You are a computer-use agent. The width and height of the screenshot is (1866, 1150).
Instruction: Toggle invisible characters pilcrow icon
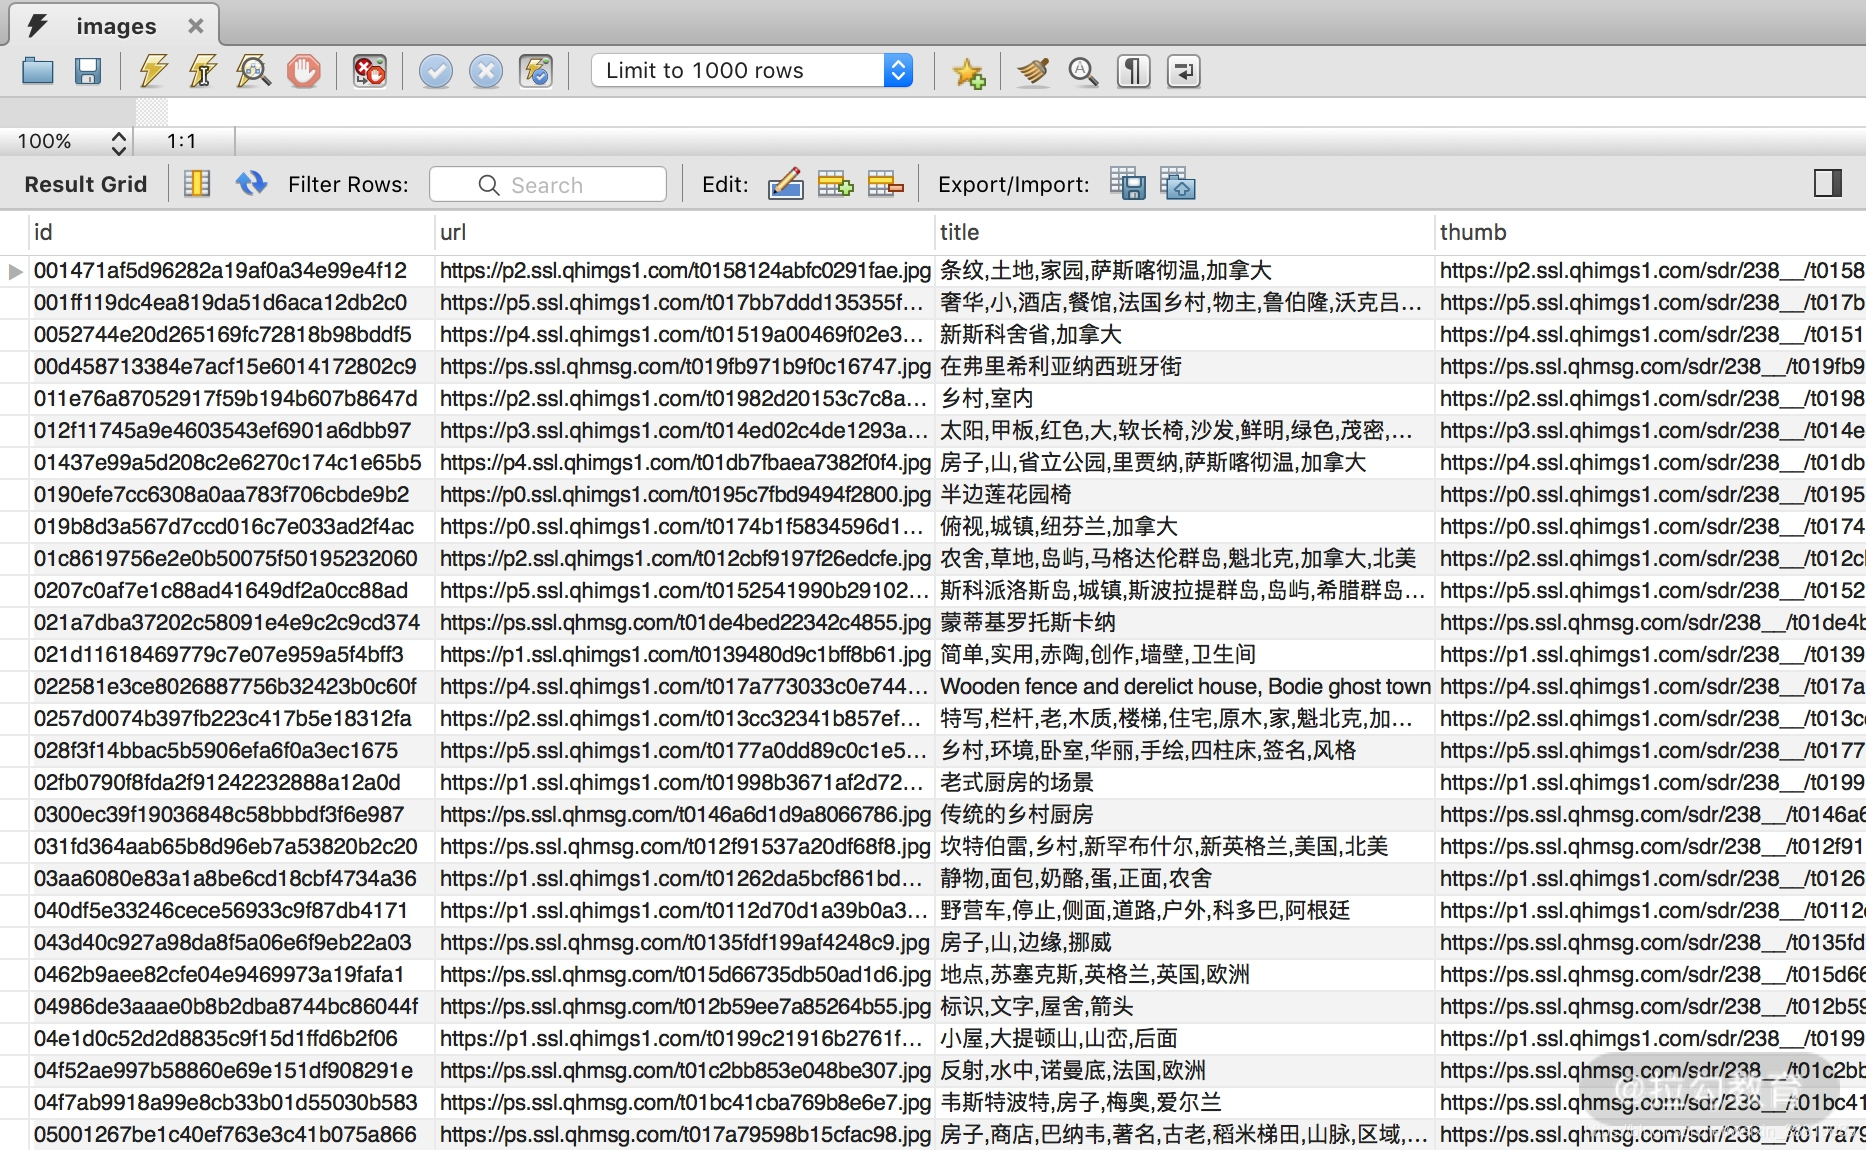click(1133, 71)
